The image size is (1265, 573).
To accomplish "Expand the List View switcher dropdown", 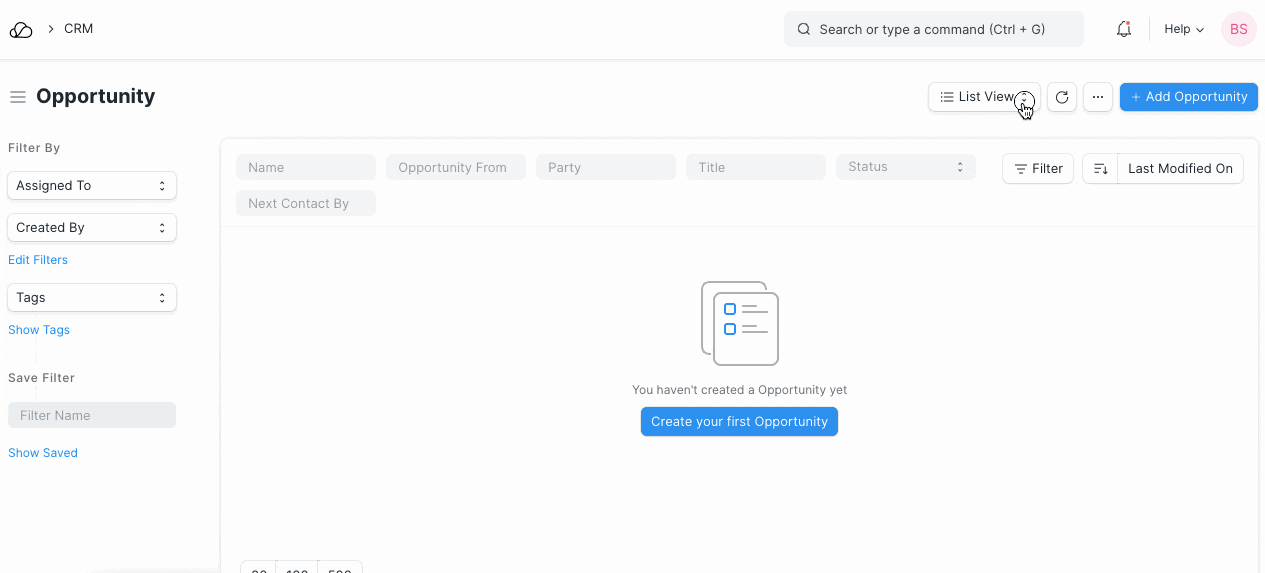I will click(x=984, y=97).
